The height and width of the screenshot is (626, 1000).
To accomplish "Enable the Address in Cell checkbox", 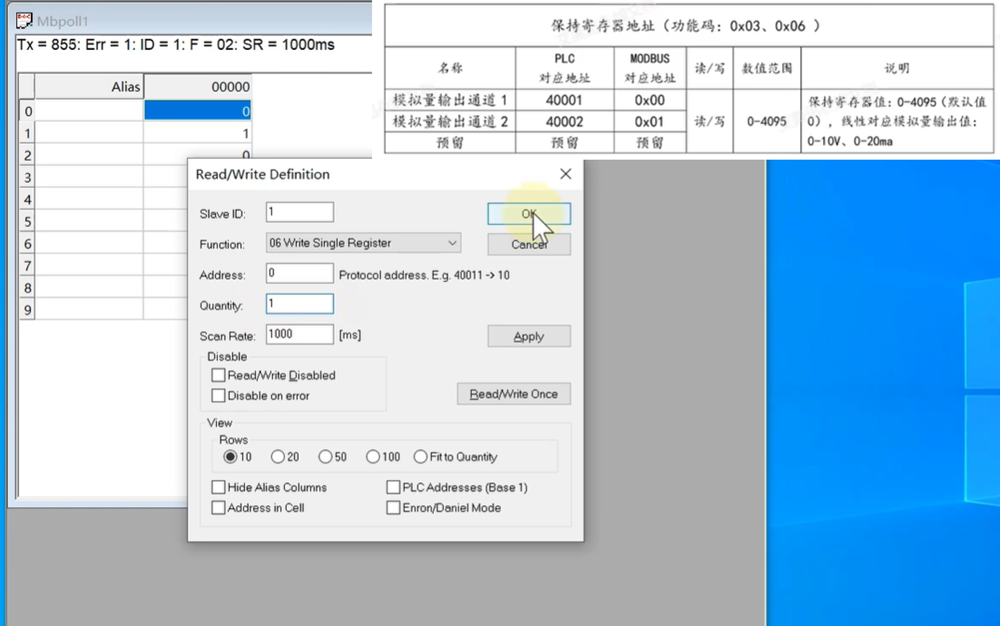I will coord(218,508).
